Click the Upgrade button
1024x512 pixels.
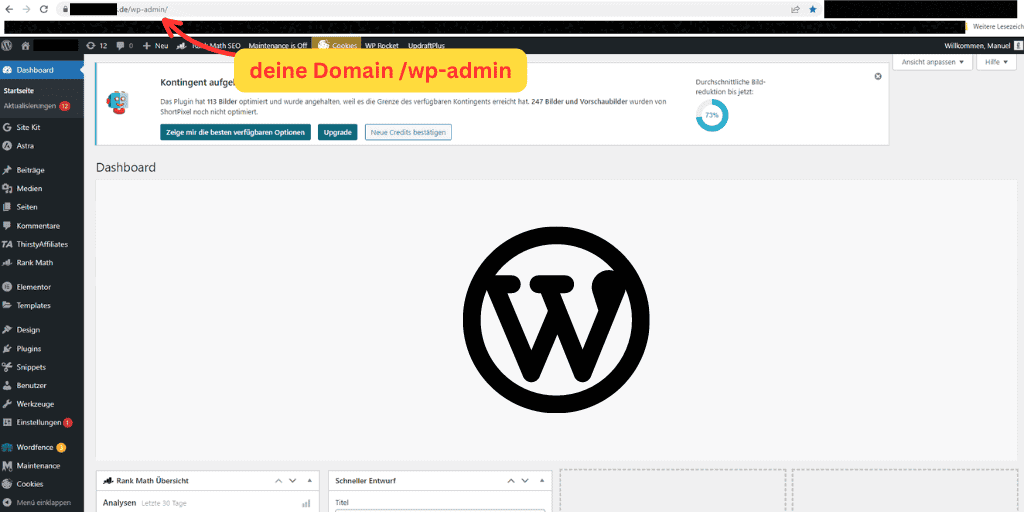tap(338, 132)
